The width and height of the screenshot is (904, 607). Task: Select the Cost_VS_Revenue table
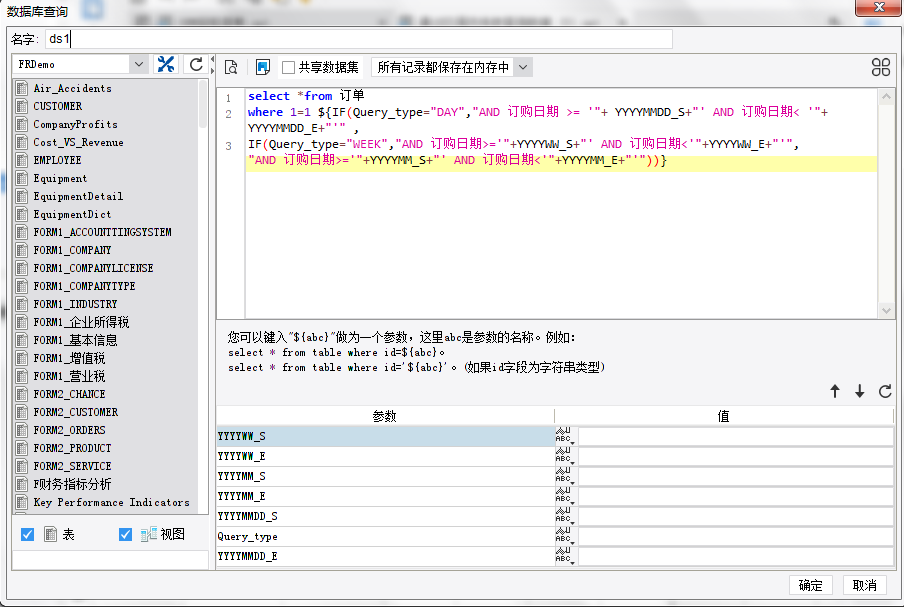tap(78, 142)
